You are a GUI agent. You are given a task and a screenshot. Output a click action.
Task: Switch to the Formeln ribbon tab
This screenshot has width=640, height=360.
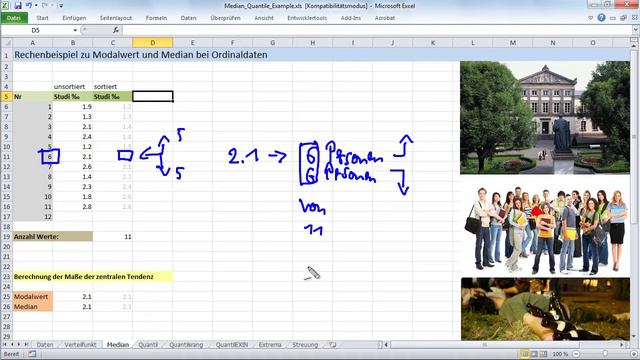click(x=156, y=18)
